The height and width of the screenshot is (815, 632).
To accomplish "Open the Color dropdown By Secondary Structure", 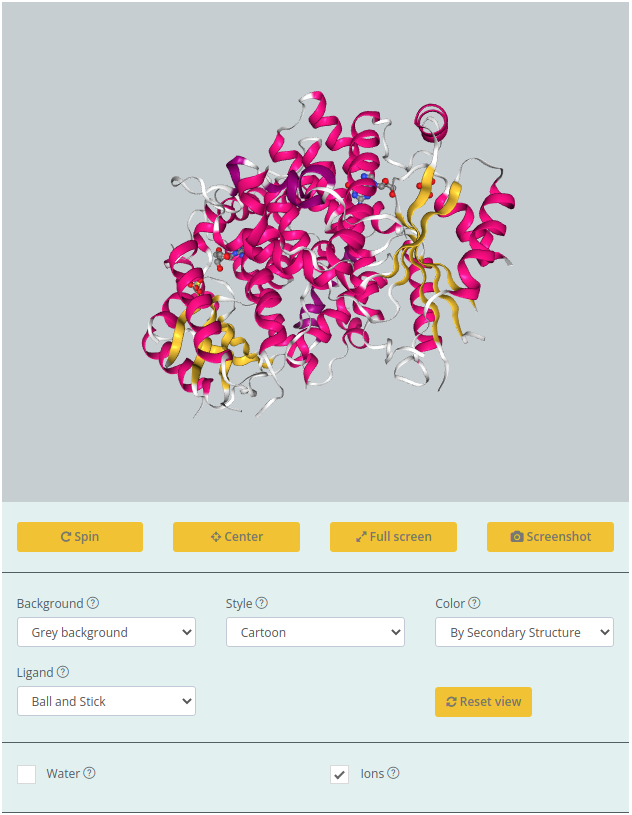I will click(x=524, y=632).
